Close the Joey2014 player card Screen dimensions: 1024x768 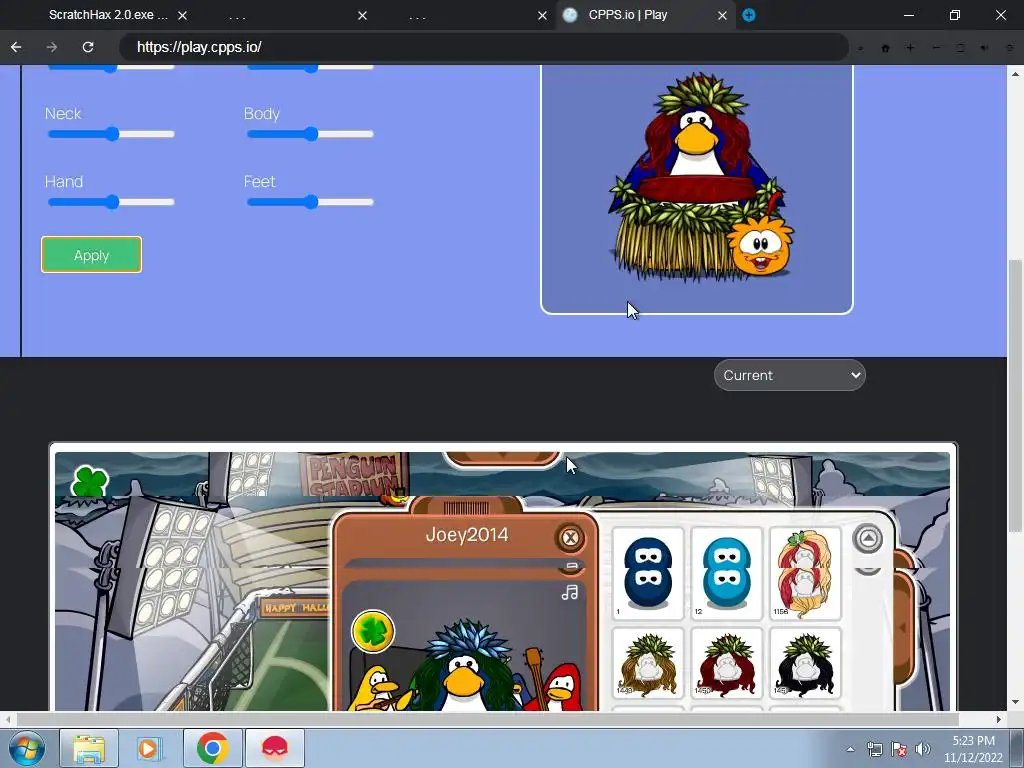pos(570,537)
